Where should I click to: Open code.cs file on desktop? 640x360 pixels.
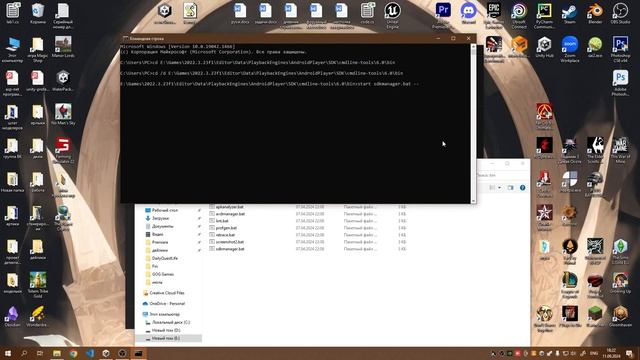(367, 13)
